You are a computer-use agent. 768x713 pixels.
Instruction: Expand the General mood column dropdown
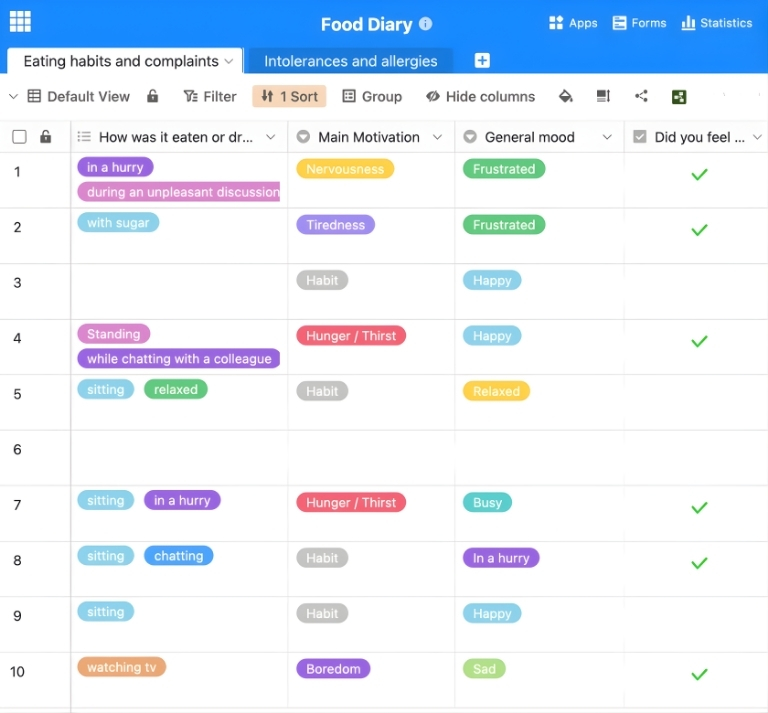[607, 138]
